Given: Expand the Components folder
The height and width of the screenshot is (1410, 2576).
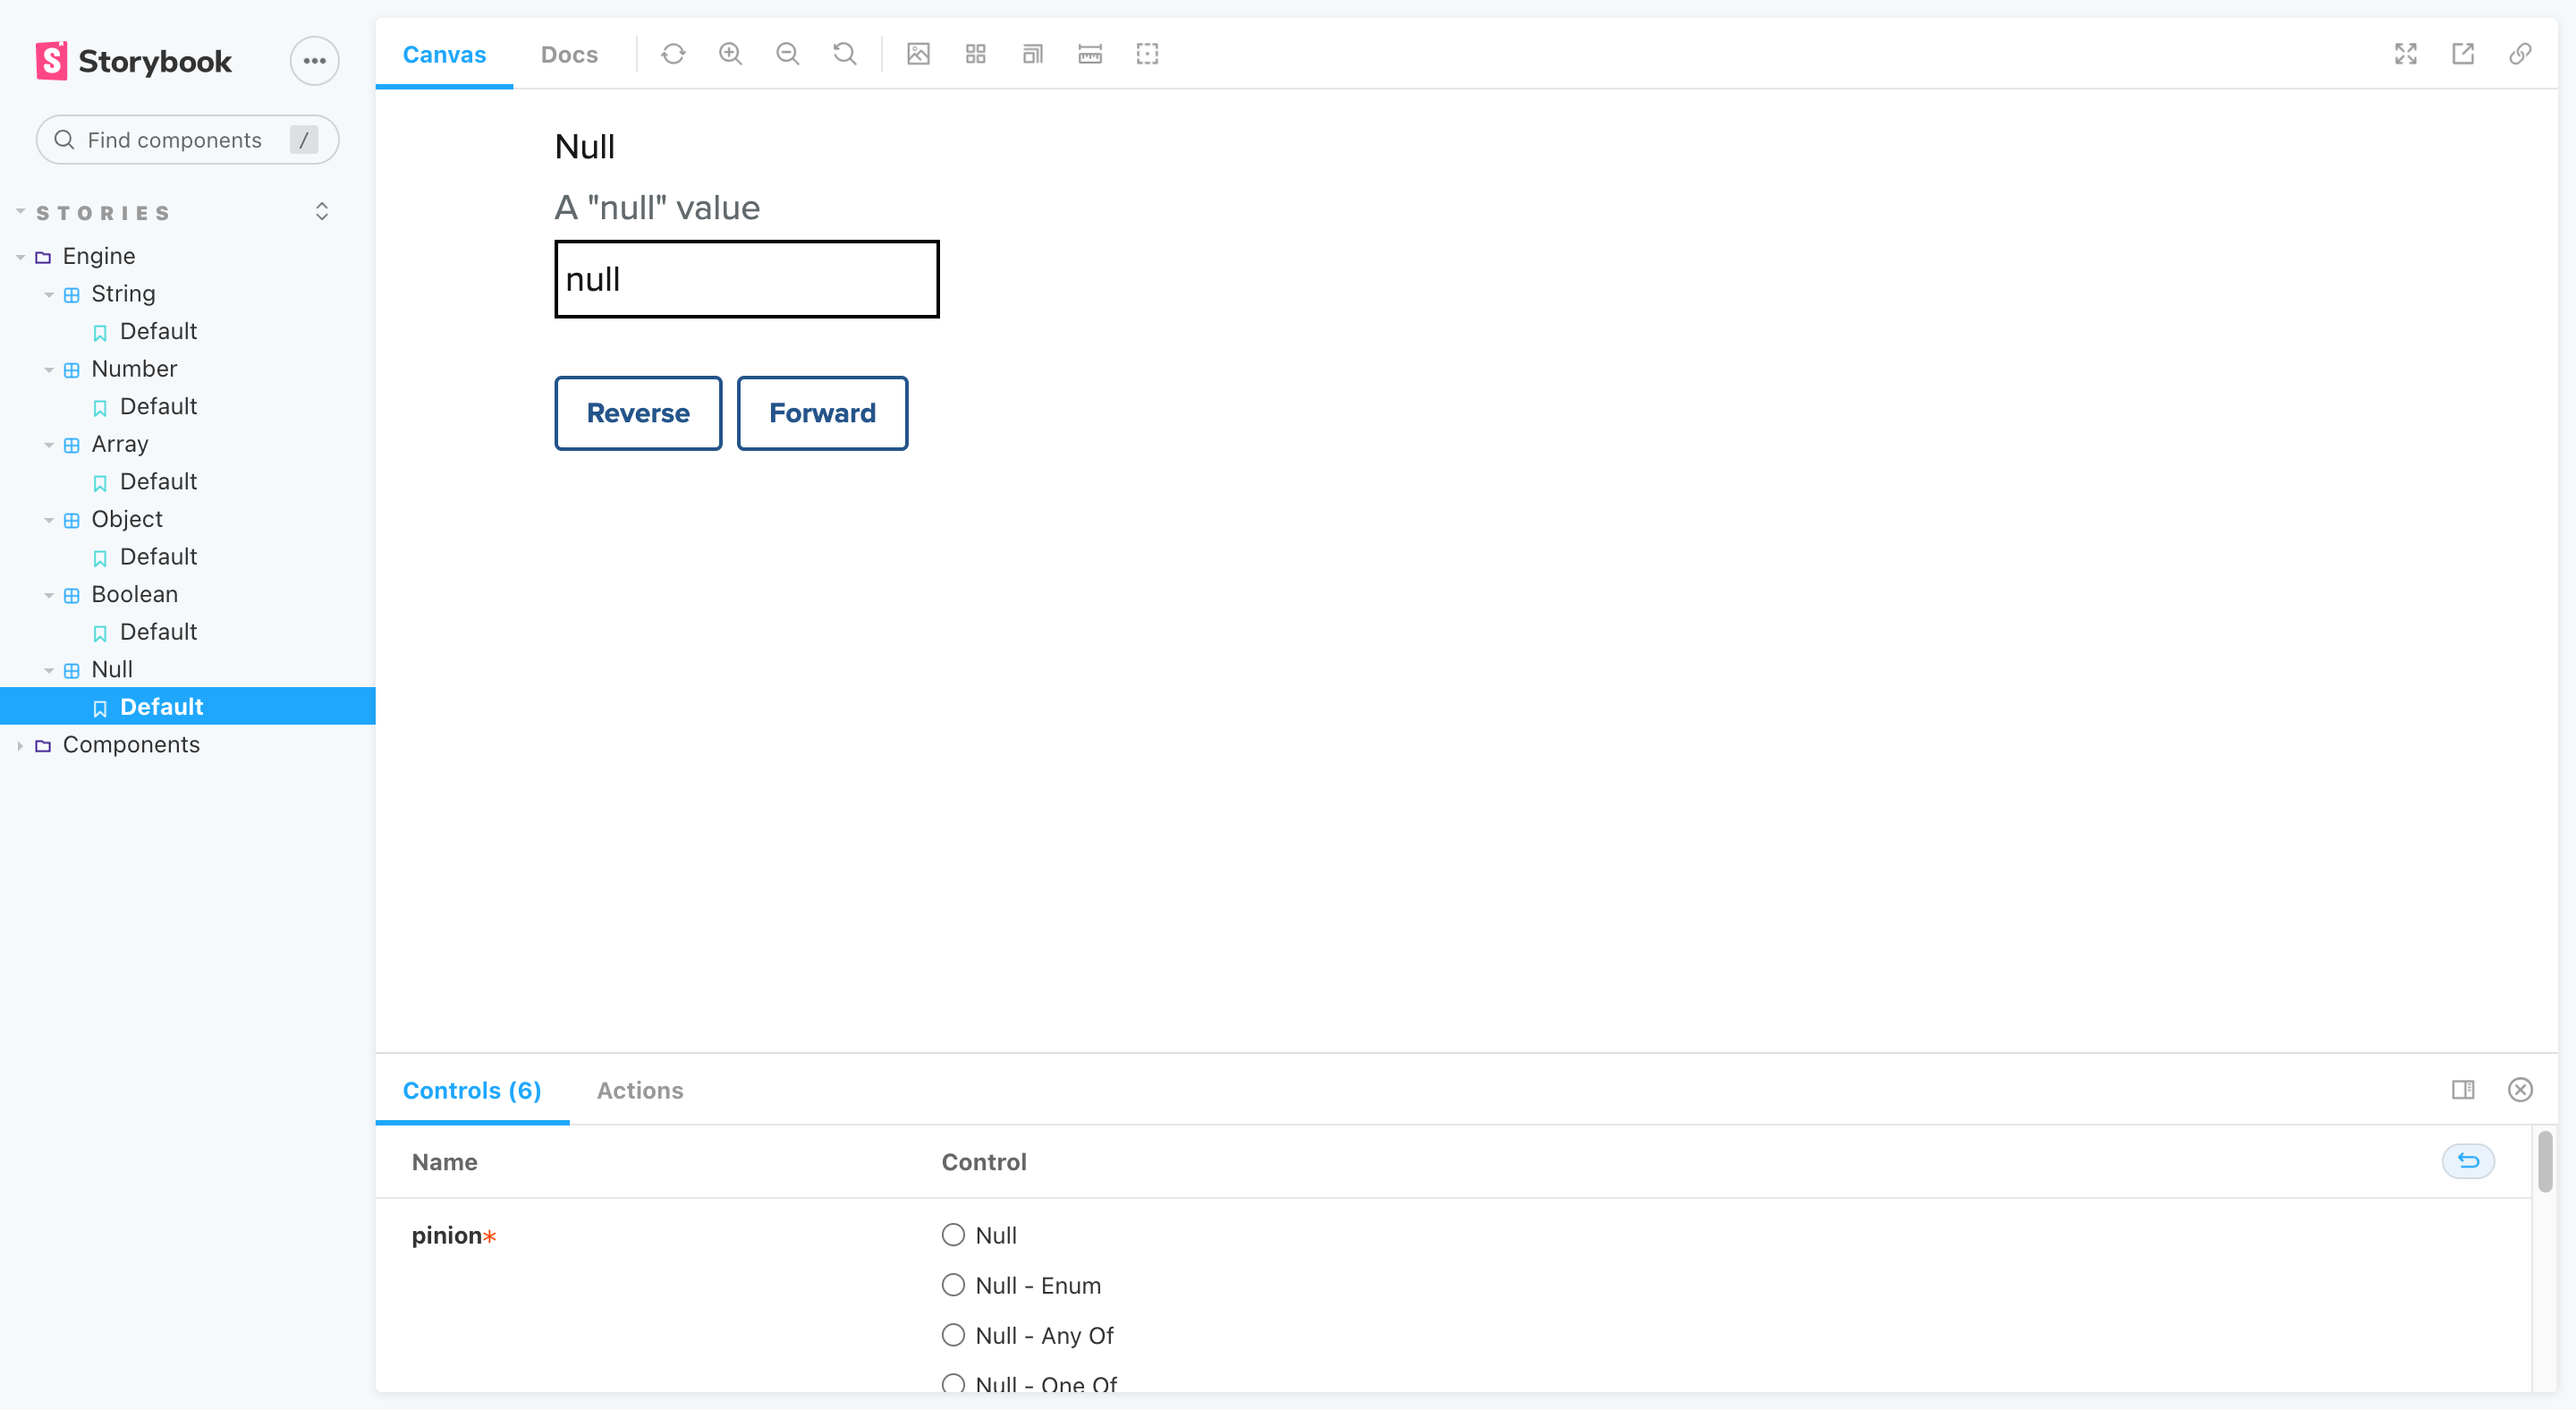Looking at the screenshot, I should tap(20, 746).
